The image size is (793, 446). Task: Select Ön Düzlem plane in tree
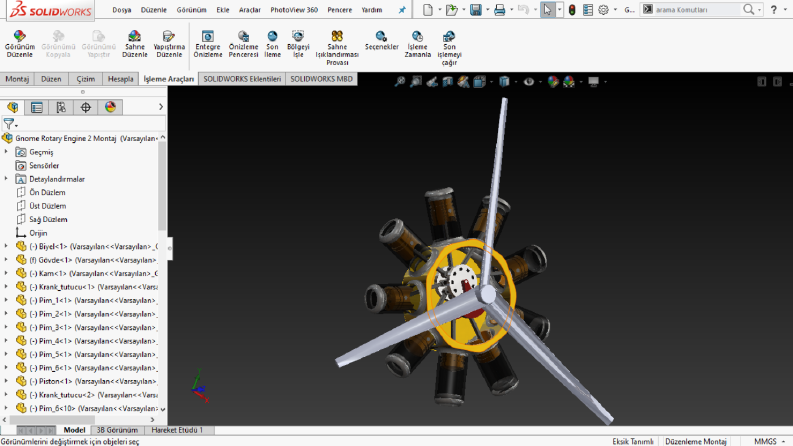[x=47, y=192]
